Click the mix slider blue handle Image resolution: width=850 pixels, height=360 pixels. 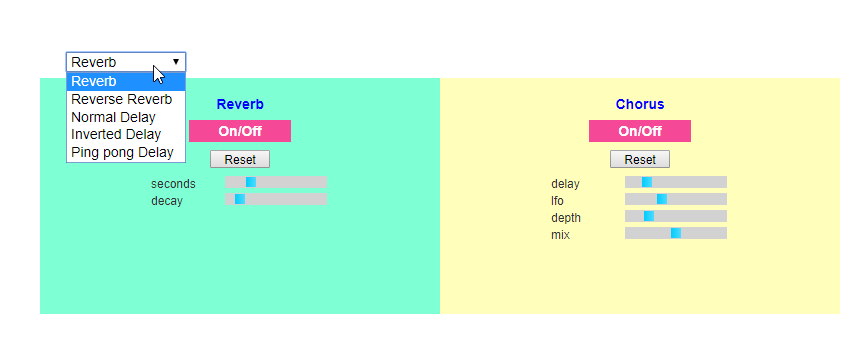pyautogui.click(x=676, y=233)
